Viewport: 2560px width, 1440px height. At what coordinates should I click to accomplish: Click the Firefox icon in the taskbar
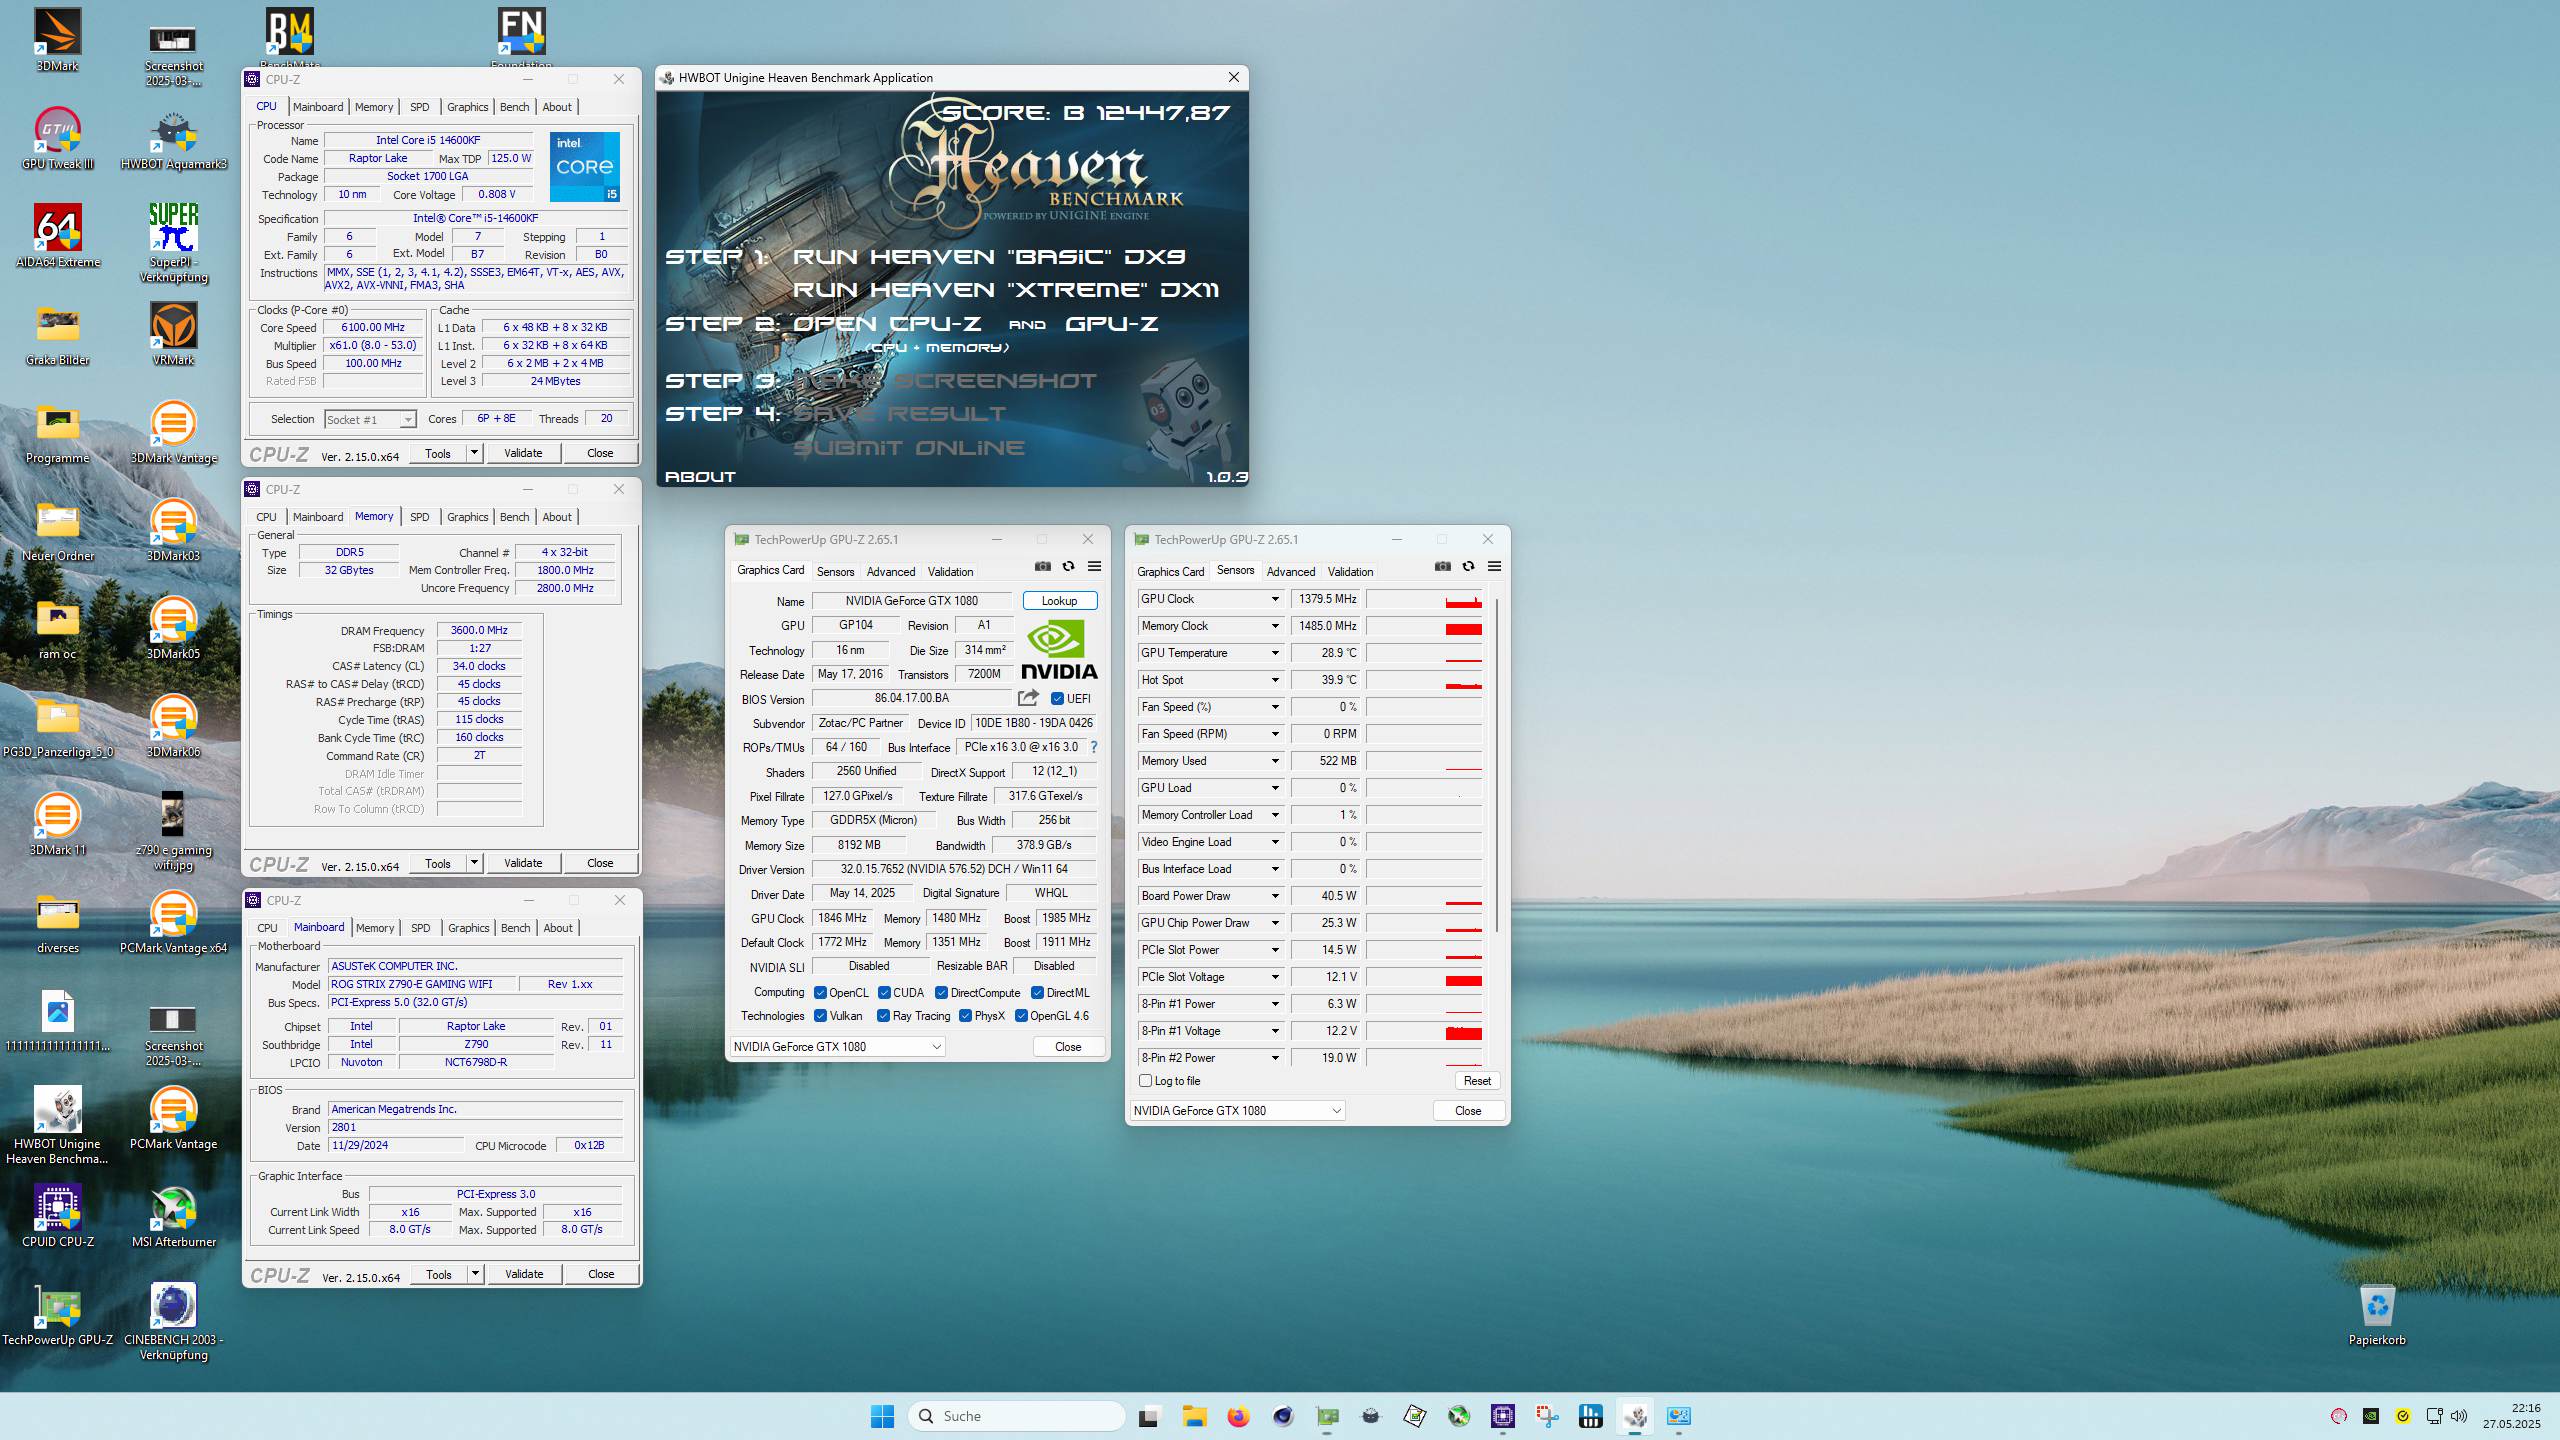[x=1238, y=1416]
